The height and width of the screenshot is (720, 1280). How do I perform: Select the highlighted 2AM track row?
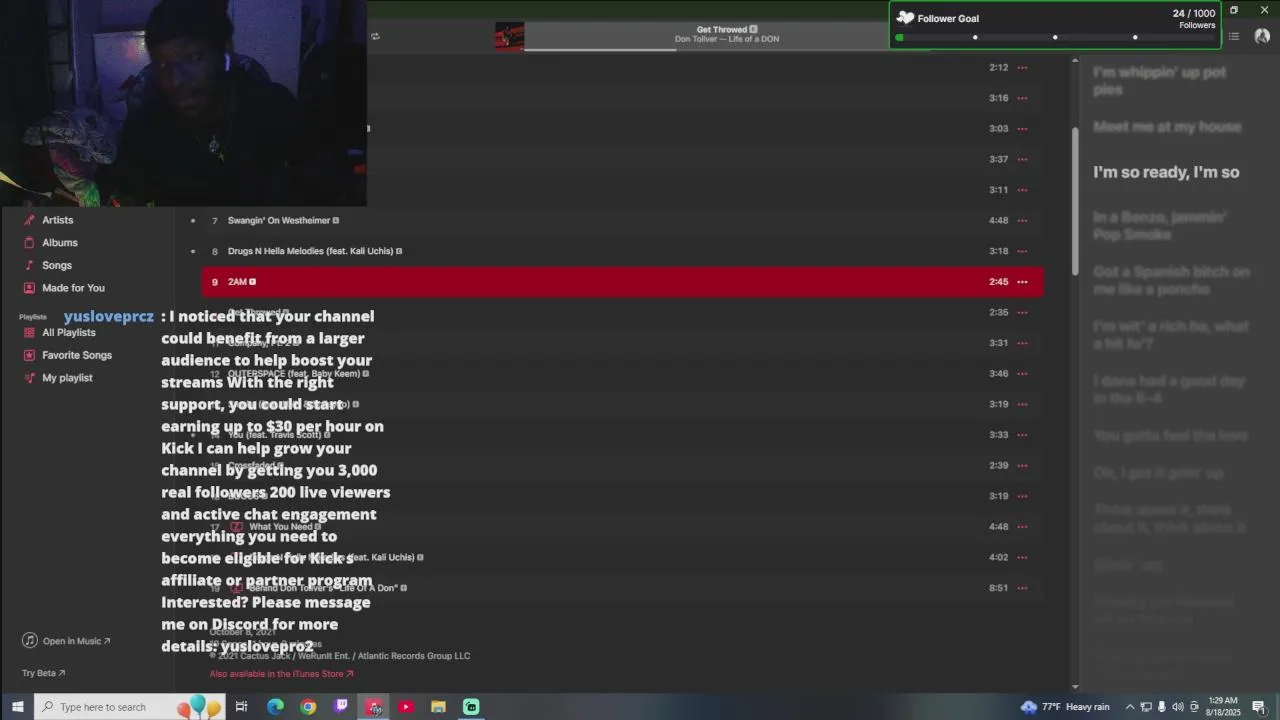pos(622,282)
